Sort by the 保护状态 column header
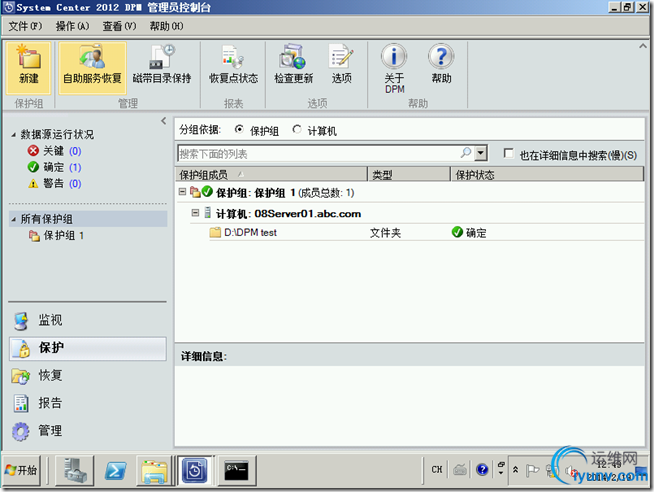Viewport: 654px width, 492px height. [547, 174]
